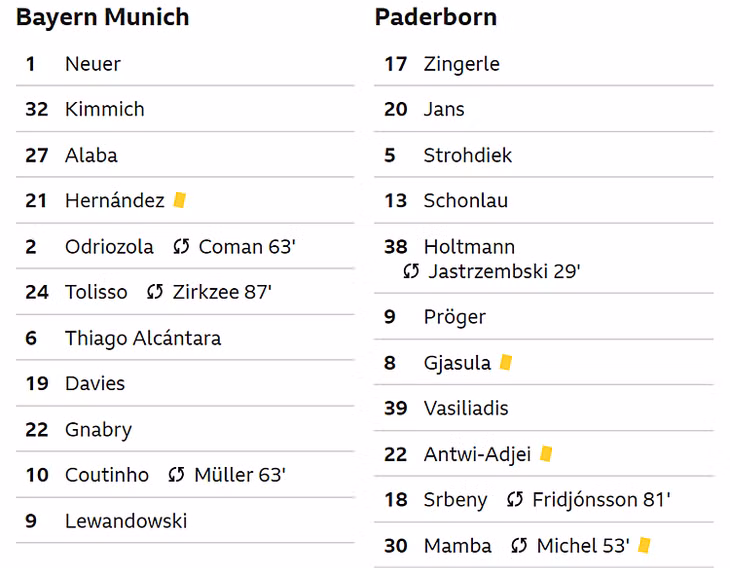Click player name Thiago Alcántara
This screenshot has height=568, width=730.
coord(143,338)
